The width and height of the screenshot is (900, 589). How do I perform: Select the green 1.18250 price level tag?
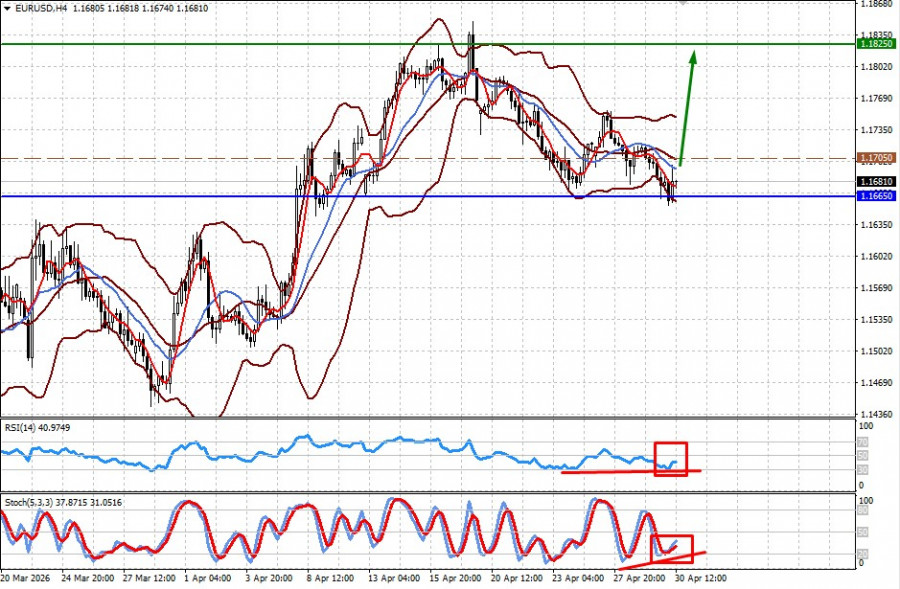pos(876,44)
